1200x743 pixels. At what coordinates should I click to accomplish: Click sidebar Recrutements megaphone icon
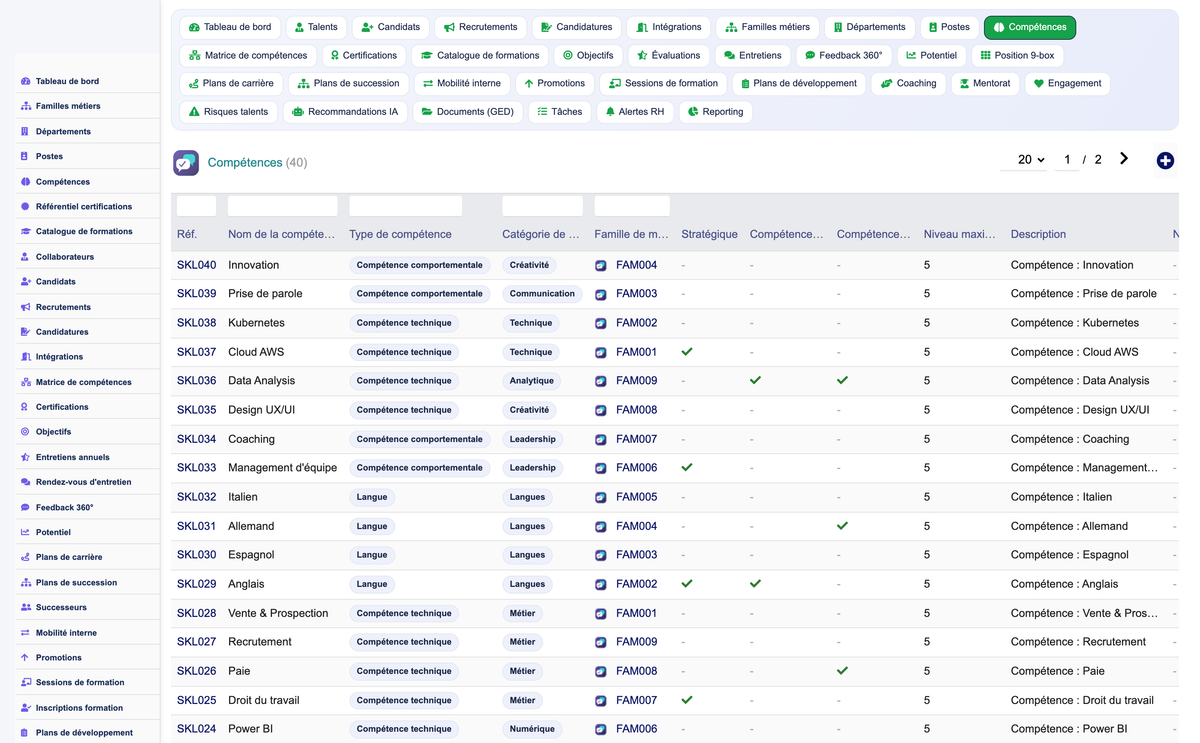pyautogui.click(x=25, y=307)
